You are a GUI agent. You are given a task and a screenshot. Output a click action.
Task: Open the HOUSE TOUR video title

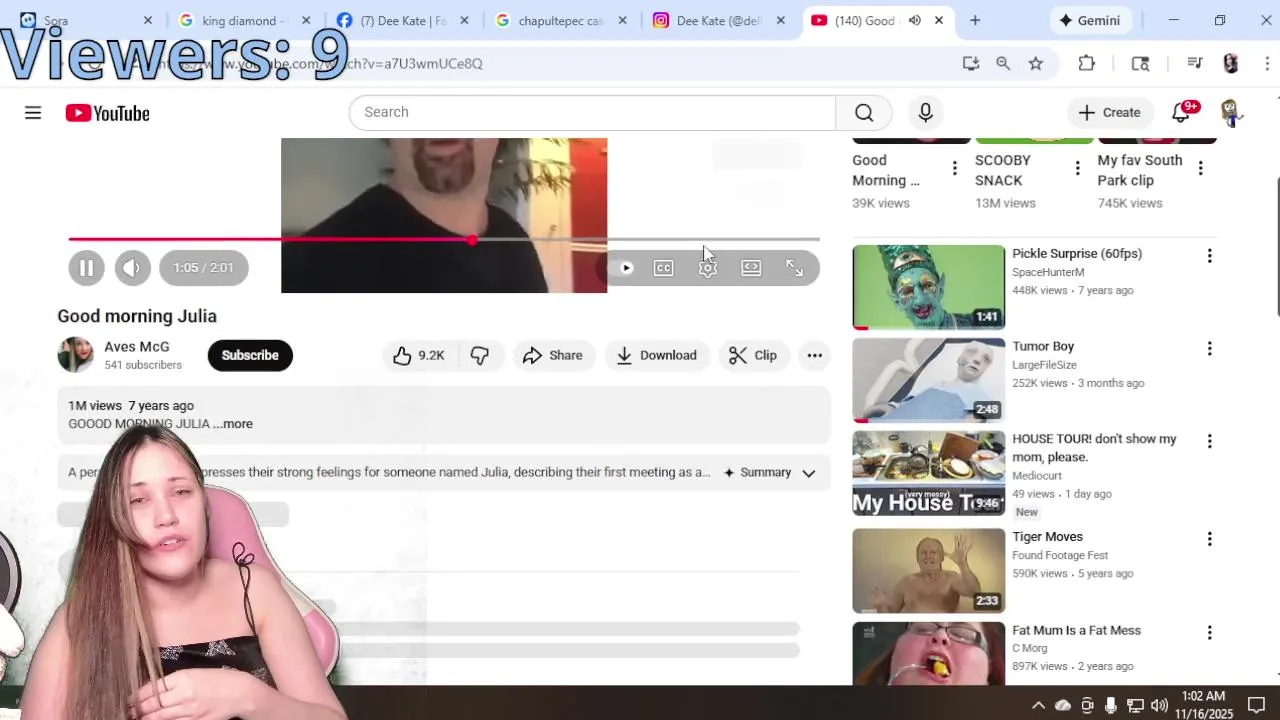tap(1094, 448)
